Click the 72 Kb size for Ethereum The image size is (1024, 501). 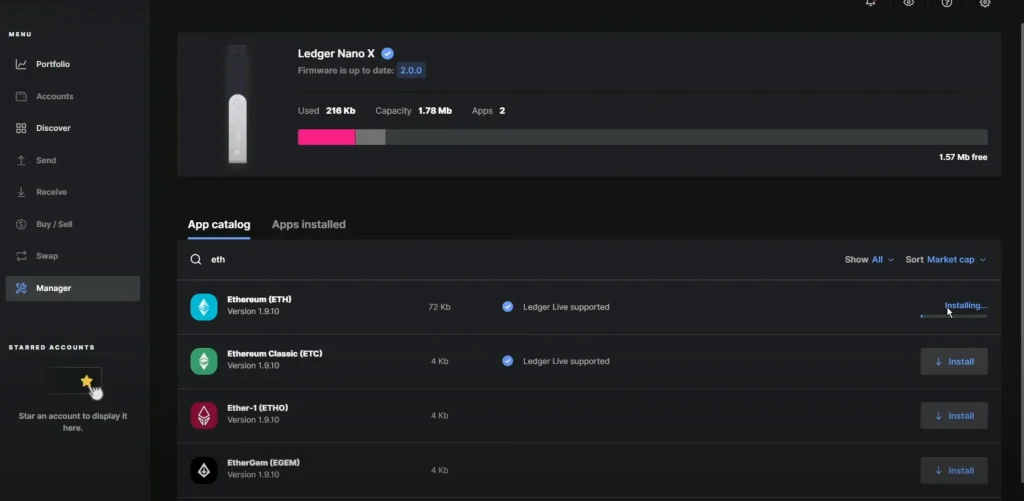point(440,307)
